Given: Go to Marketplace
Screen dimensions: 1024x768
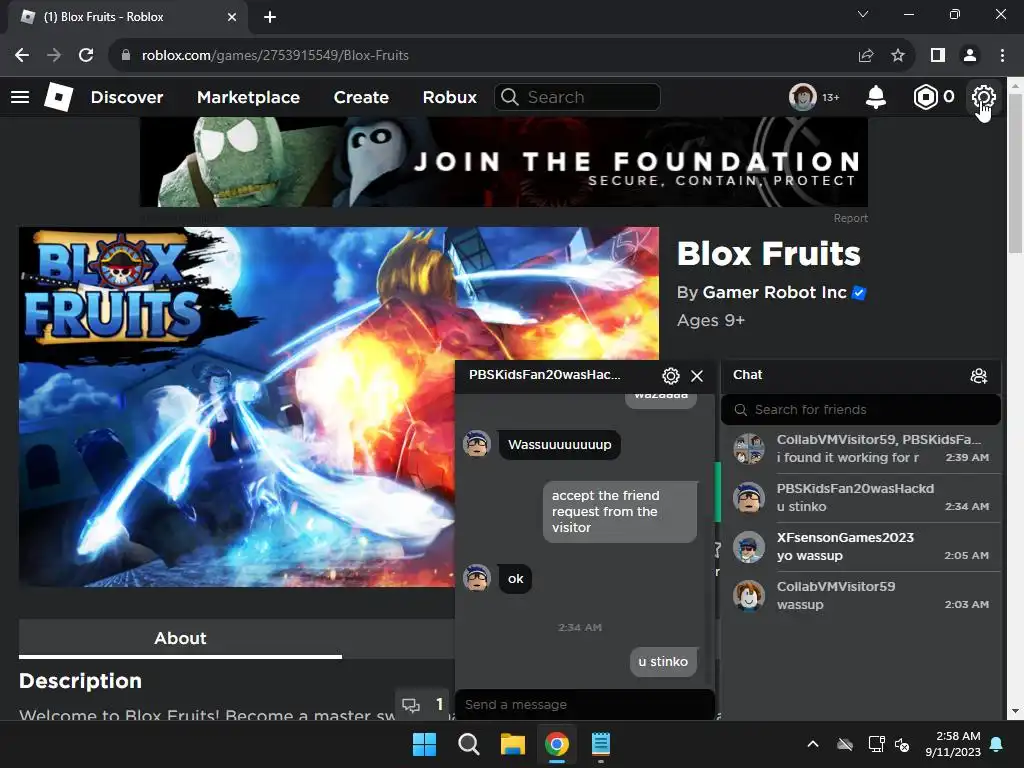Looking at the screenshot, I should (x=248, y=97).
